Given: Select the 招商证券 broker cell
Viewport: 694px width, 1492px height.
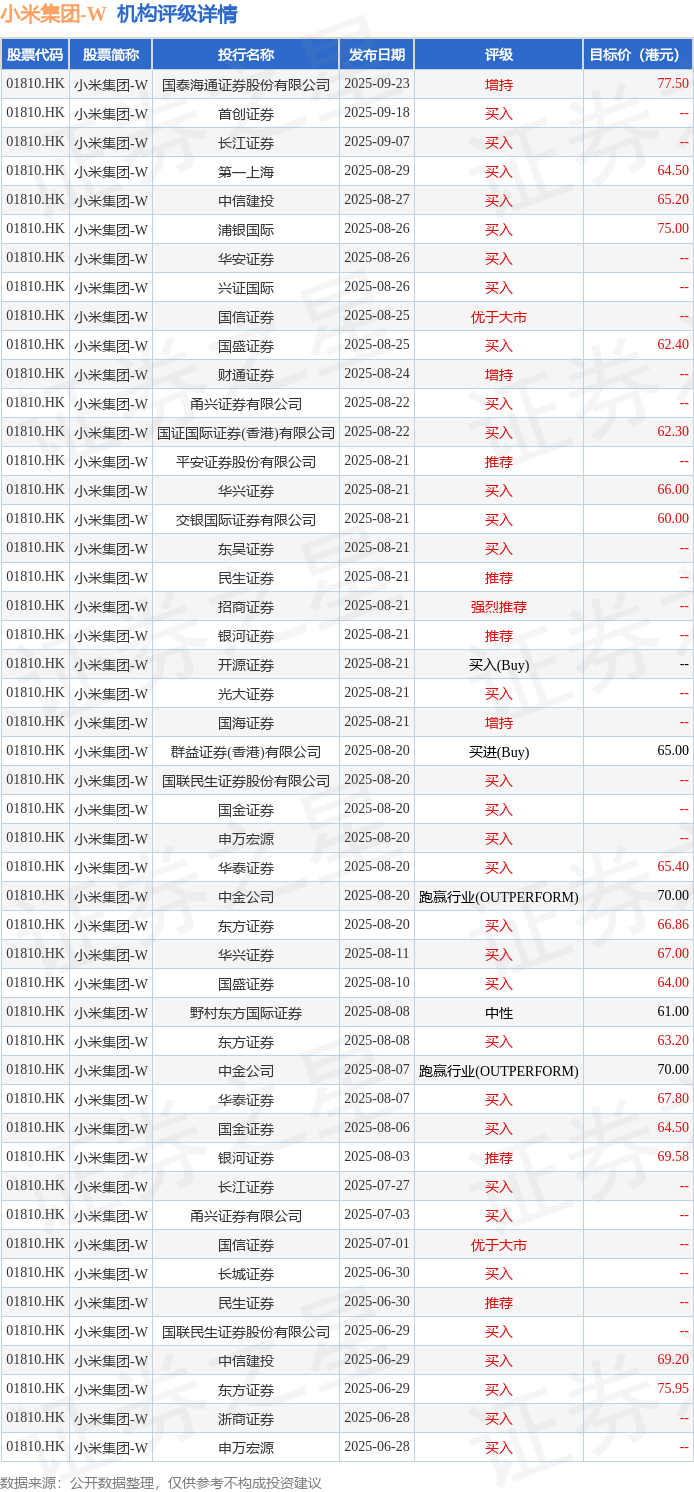Looking at the screenshot, I should tap(246, 607).
